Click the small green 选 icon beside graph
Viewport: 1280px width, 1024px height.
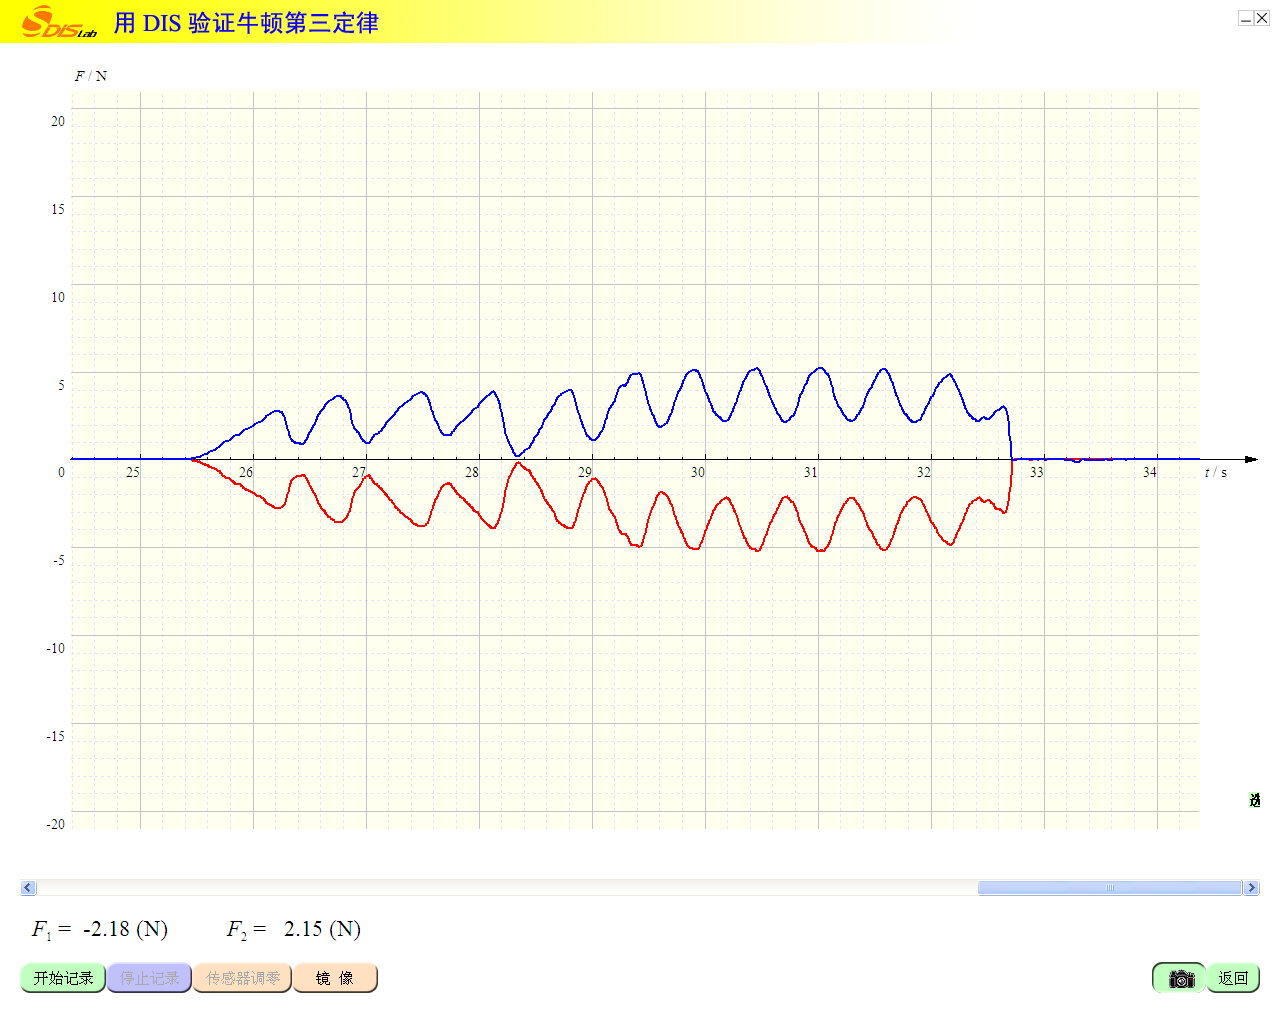pyautogui.click(x=1254, y=800)
